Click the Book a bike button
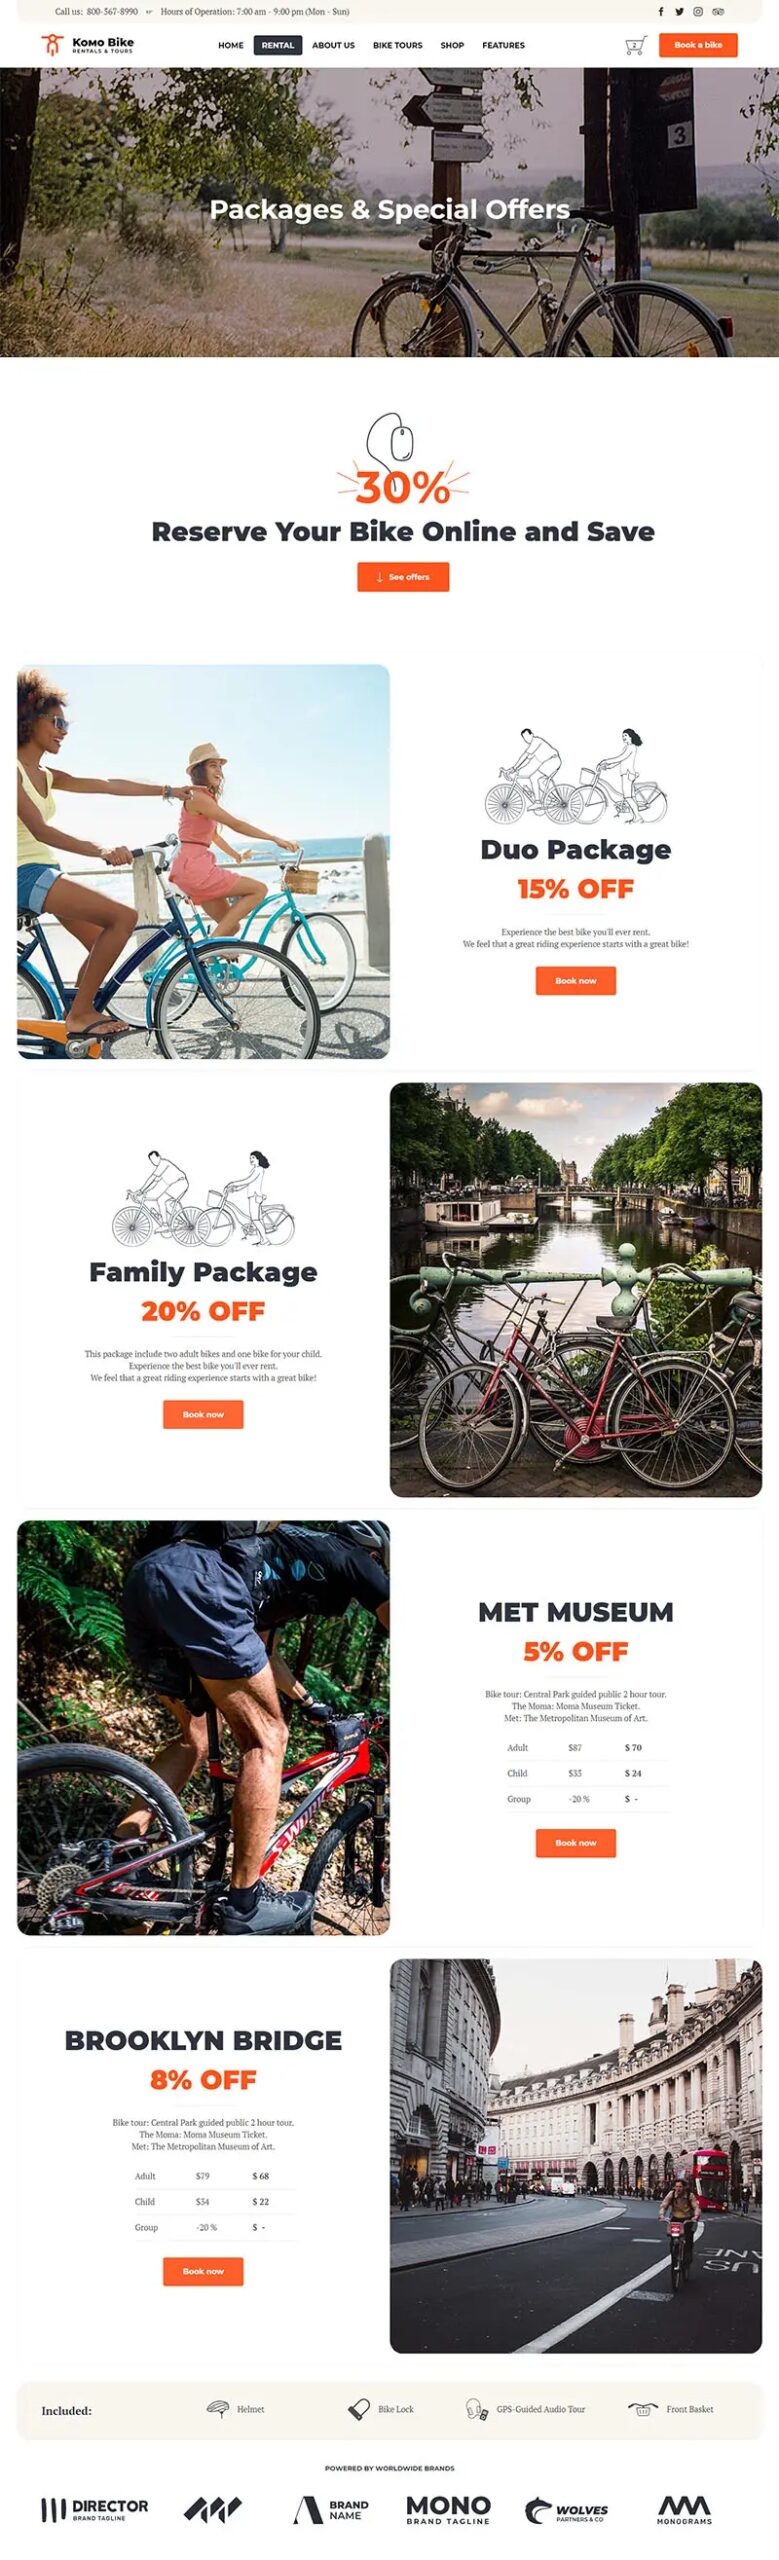The image size is (779, 2560). [x=698, y=45]
